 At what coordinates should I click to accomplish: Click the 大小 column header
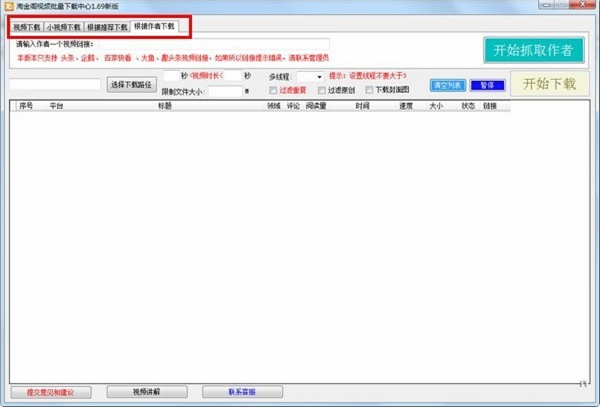[x=436, y=106]
